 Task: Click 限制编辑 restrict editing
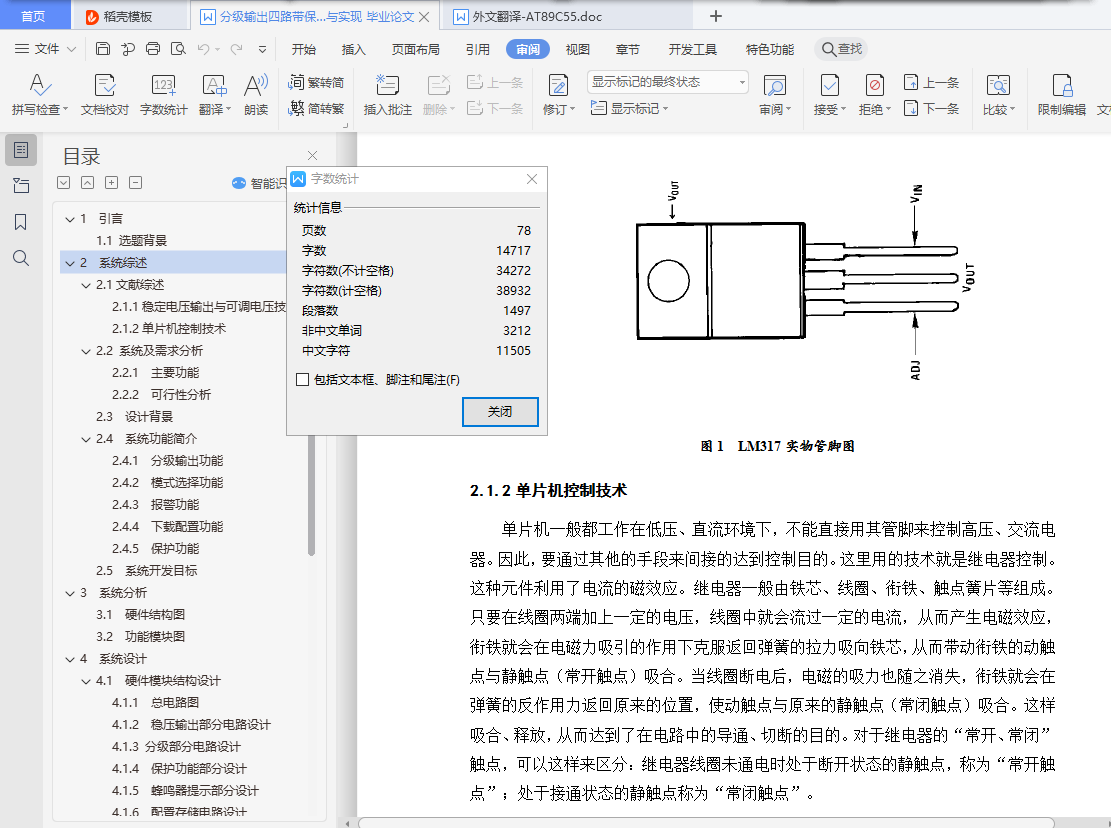[1061, 94]
